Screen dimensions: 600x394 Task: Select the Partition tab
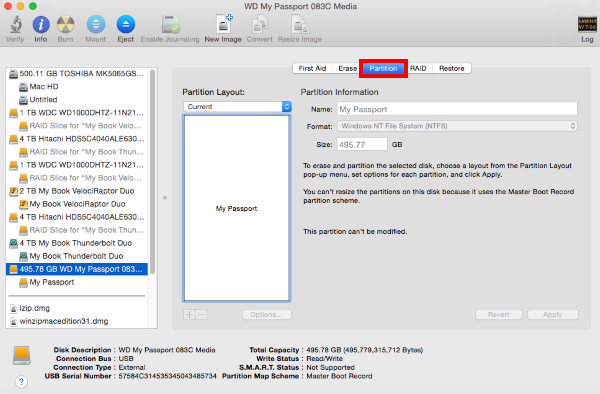tap(383, 68)
